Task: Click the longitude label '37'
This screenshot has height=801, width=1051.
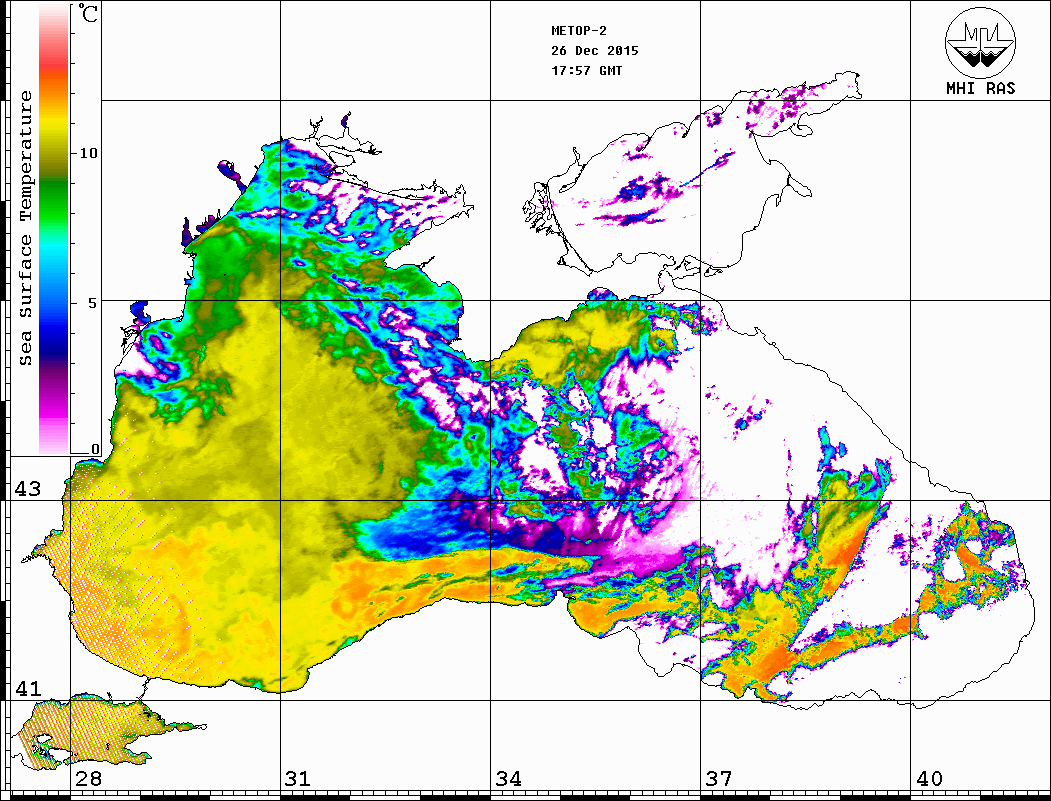Action: pyautogui.click(x=719, y=778)
